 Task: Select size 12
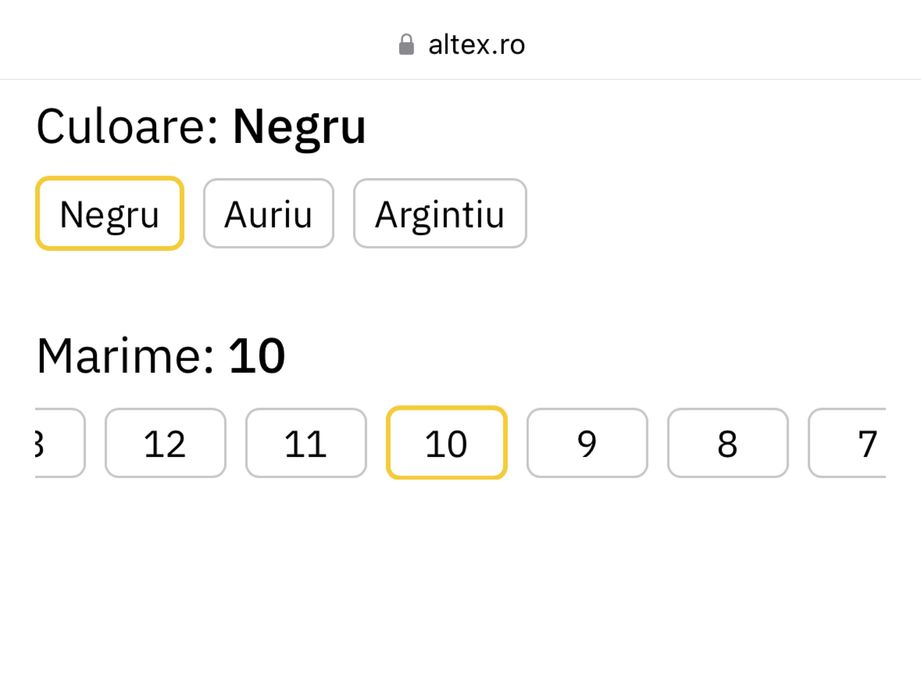tap(165, 443)
